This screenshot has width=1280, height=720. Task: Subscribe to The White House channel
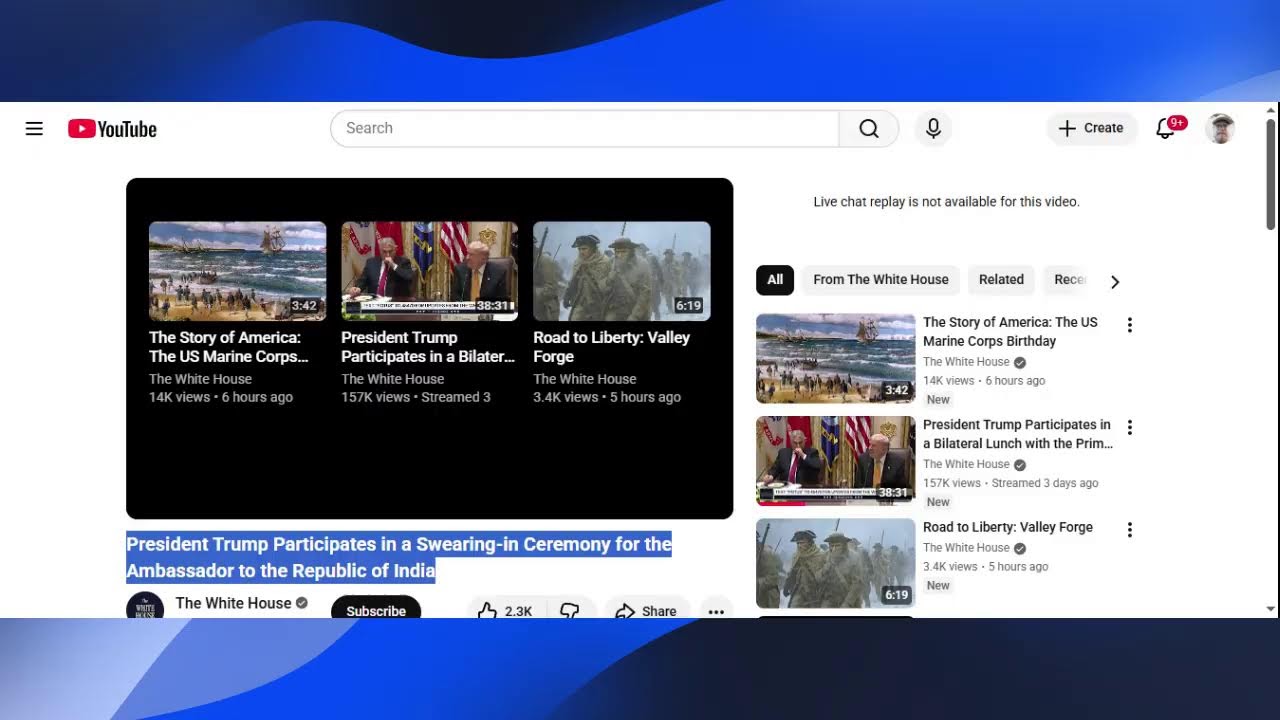click(376, 608)
